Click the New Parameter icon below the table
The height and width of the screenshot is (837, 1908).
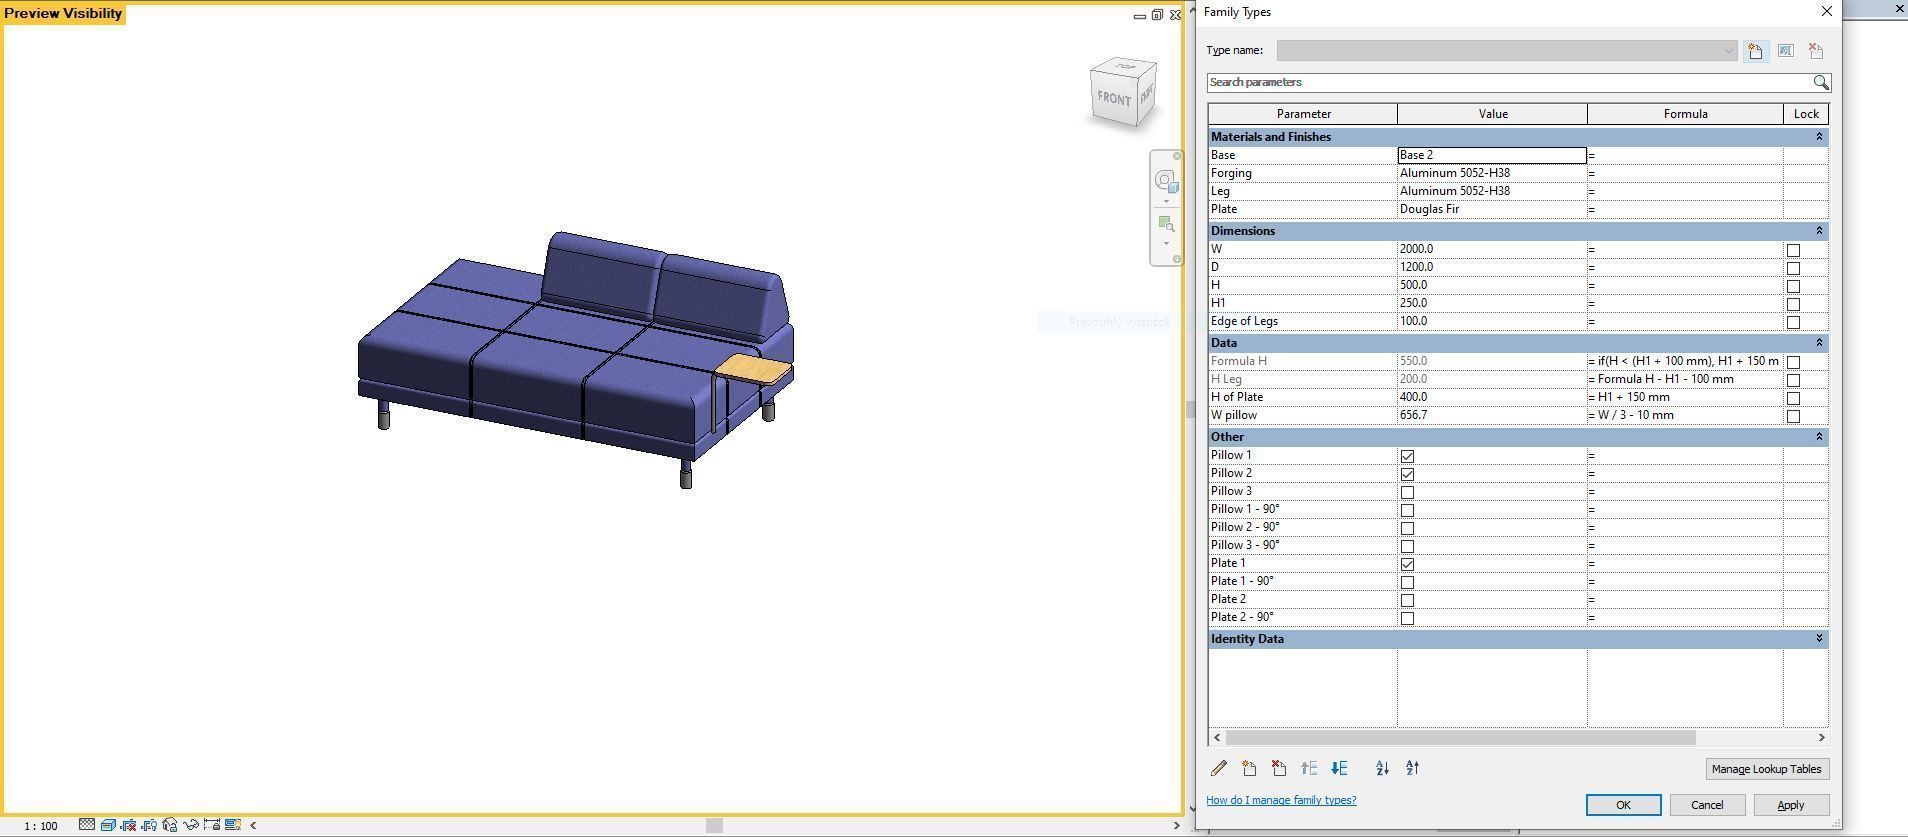pos(1249,768)
